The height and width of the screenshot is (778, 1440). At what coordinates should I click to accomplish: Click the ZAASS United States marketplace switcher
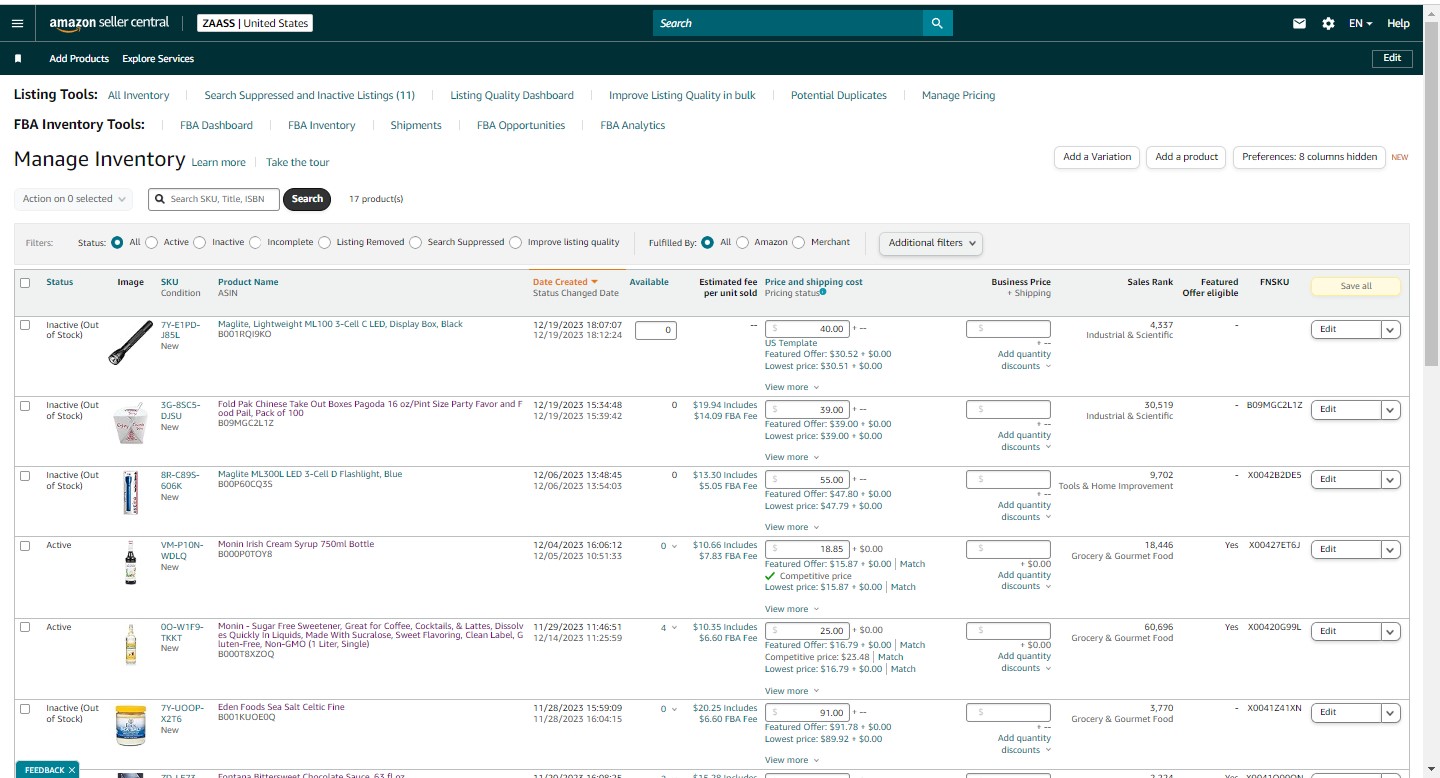pyautogui.click(x=254, y=23)
